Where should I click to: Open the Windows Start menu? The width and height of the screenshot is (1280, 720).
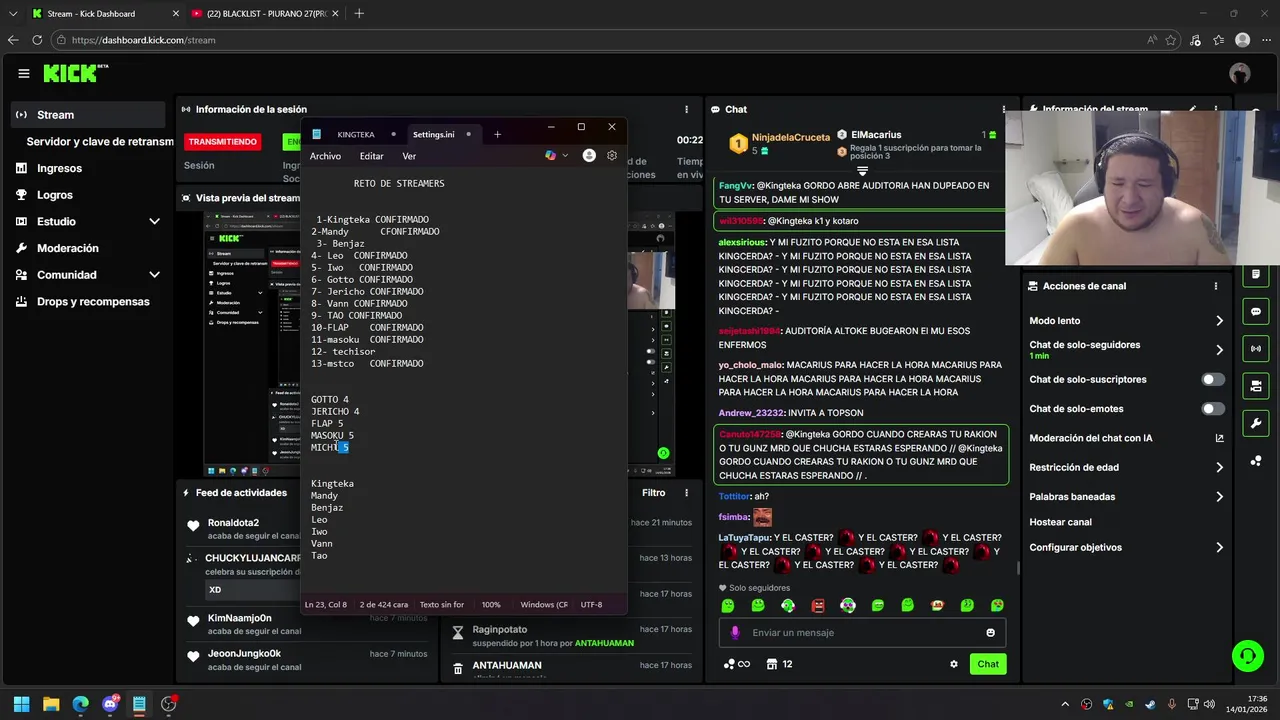21,704
